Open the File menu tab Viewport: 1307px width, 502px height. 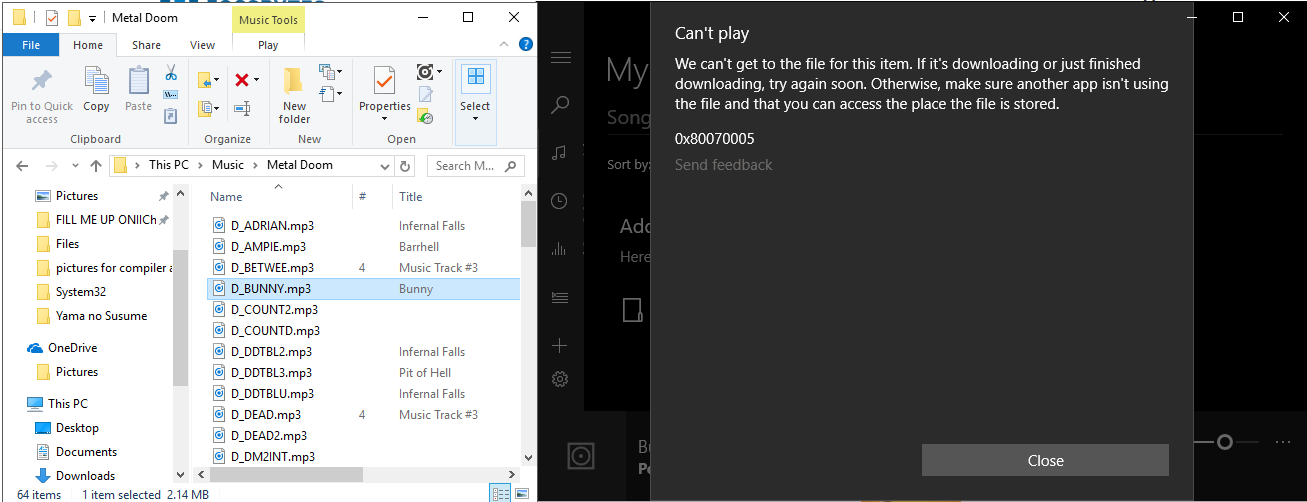31,45
